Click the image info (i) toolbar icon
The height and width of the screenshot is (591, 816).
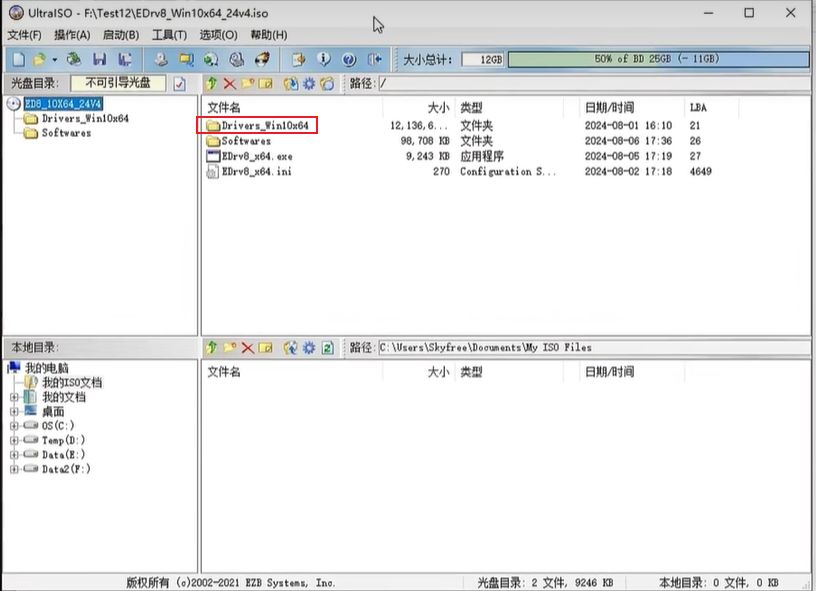[x=323, y=60]
